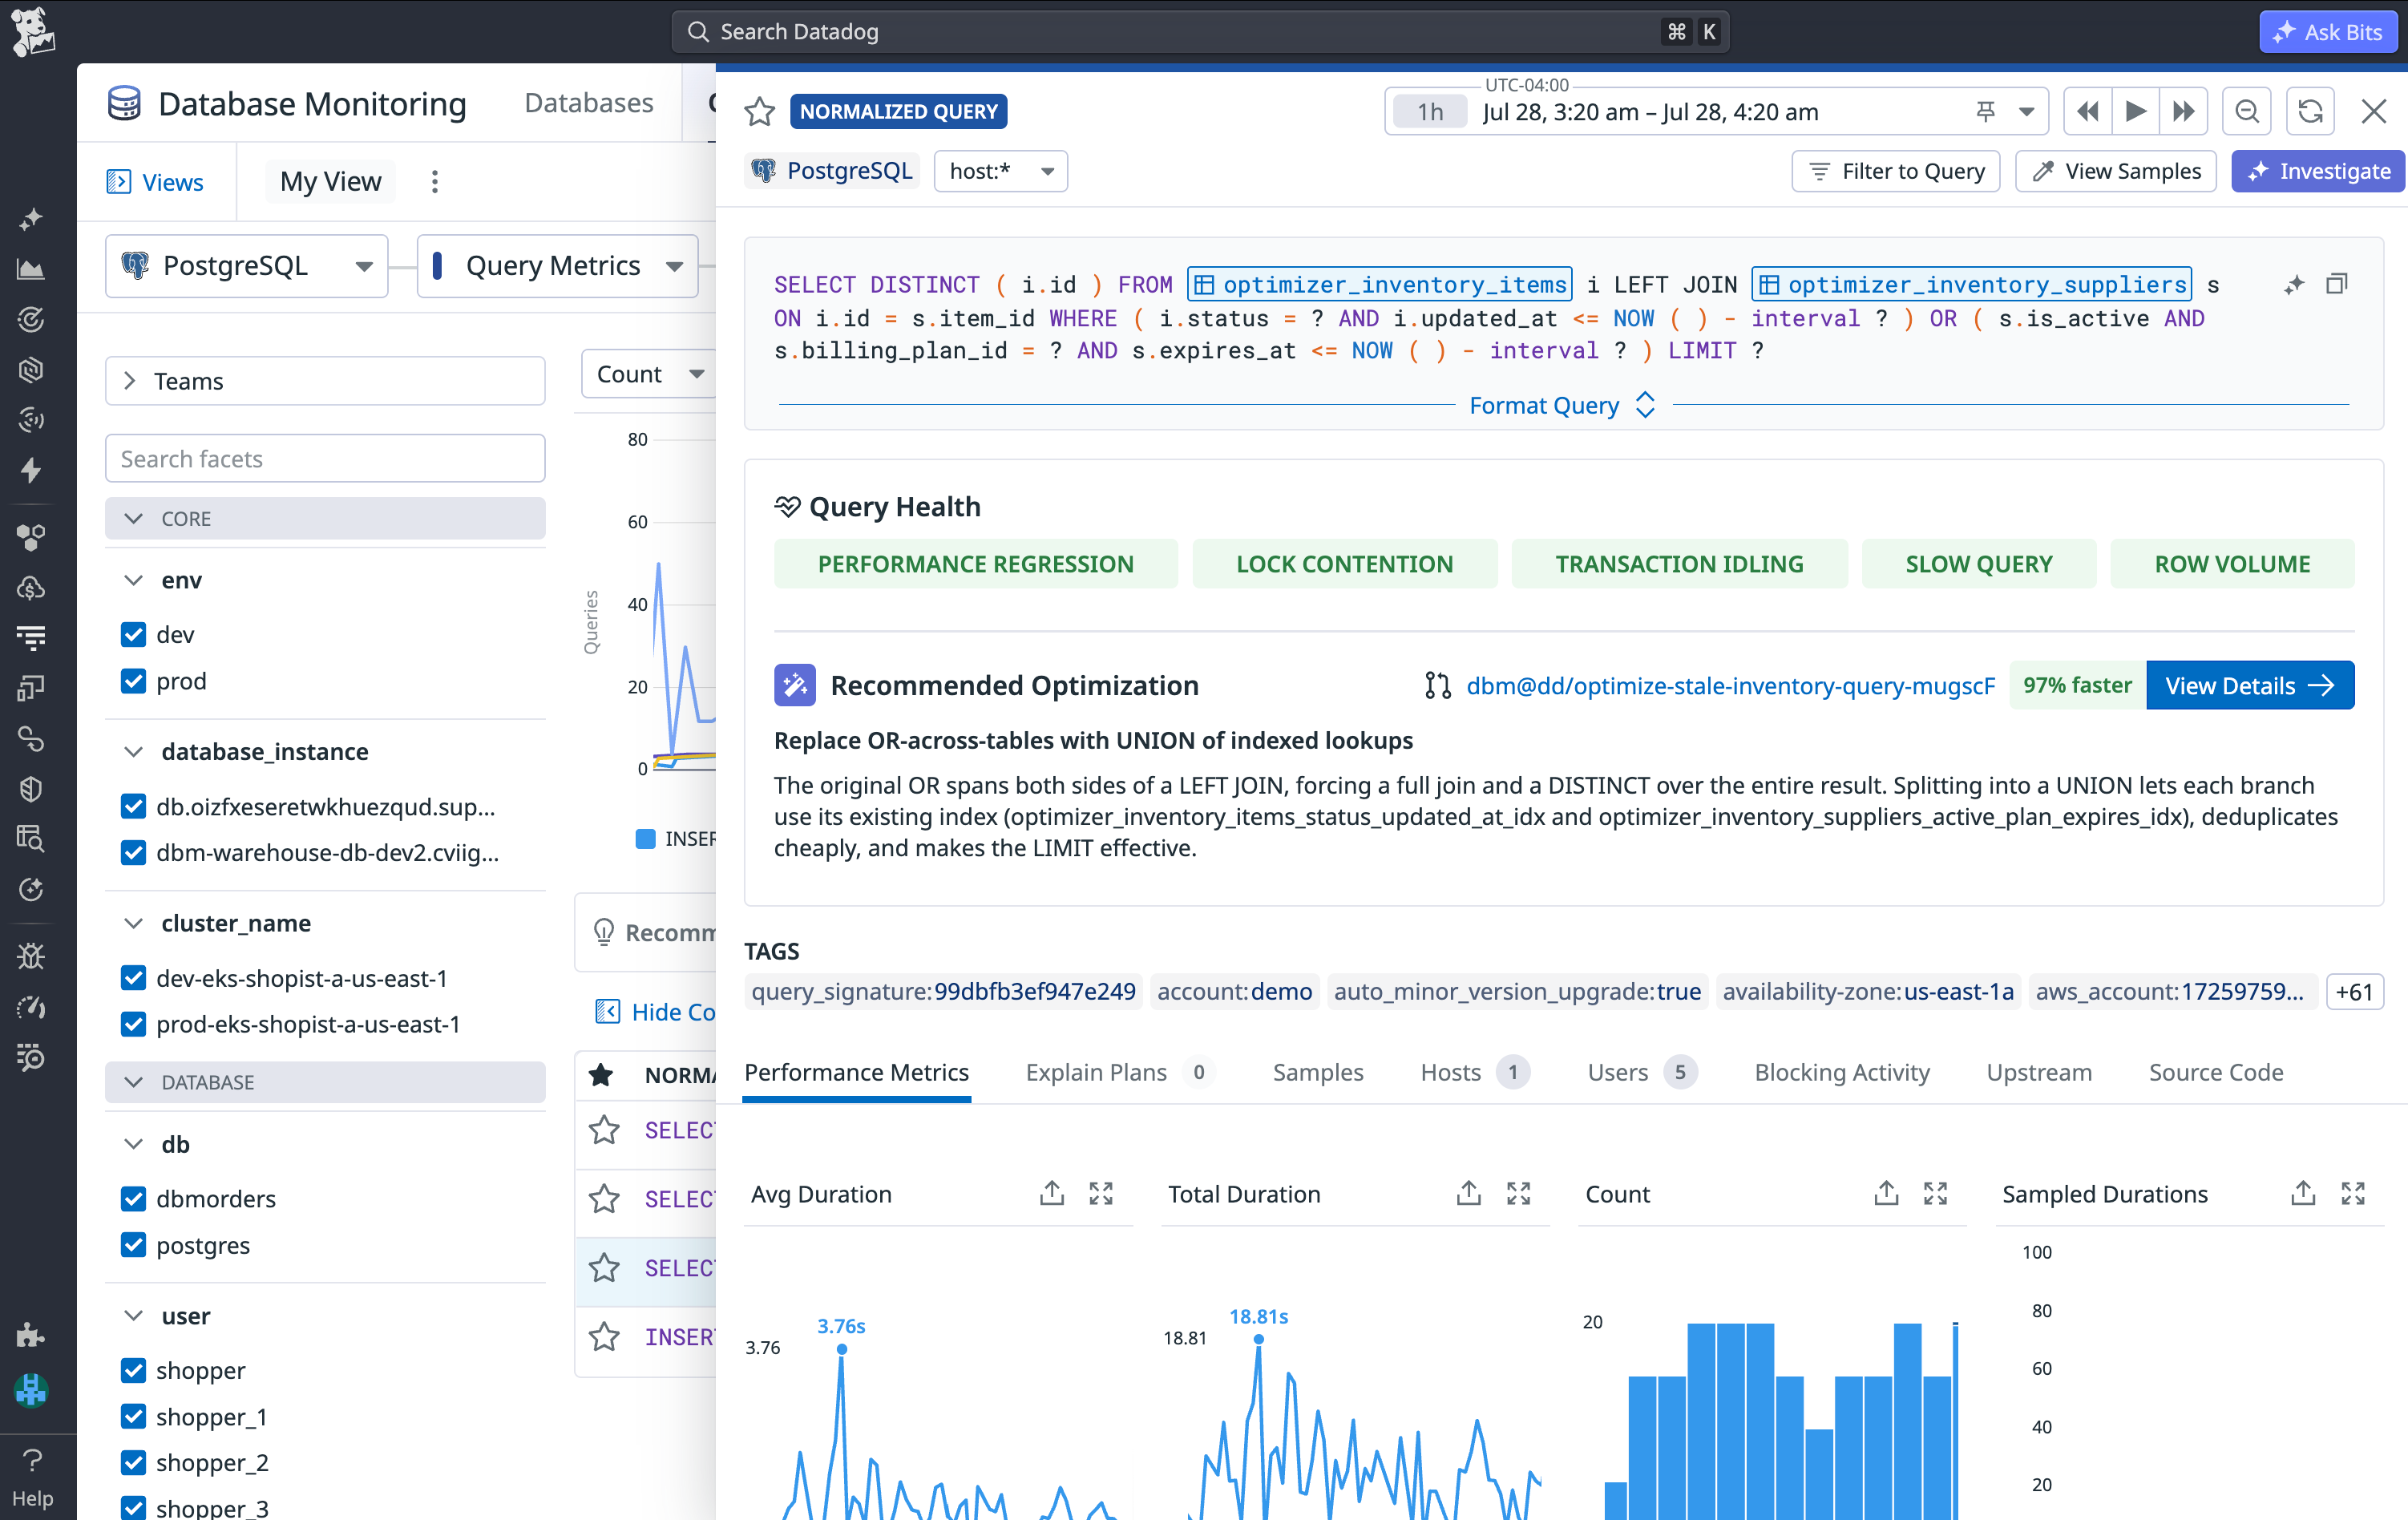Close the normalized query side panel
The height and width of the screenshot is (1520, 2408).
tap(2374, 111)
